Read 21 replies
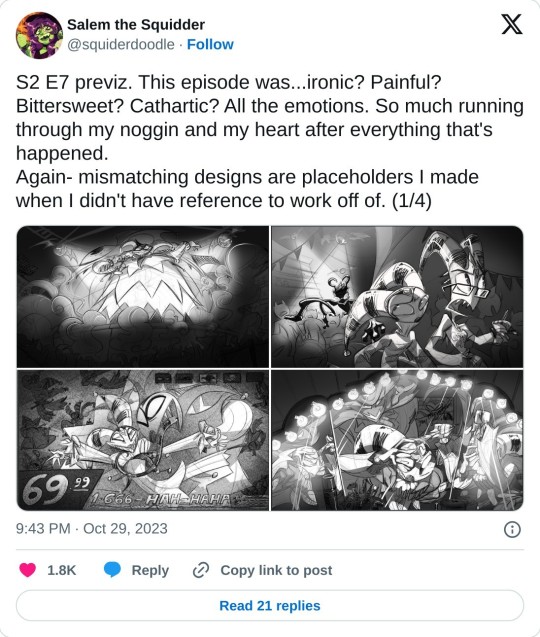This screenshot has height=637, width=540. click(270, 605)
